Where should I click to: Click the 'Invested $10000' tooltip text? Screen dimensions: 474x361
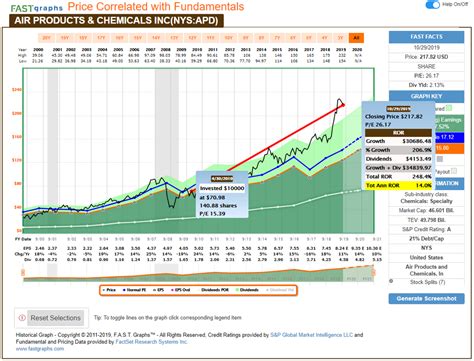click(x=222, y=188)
